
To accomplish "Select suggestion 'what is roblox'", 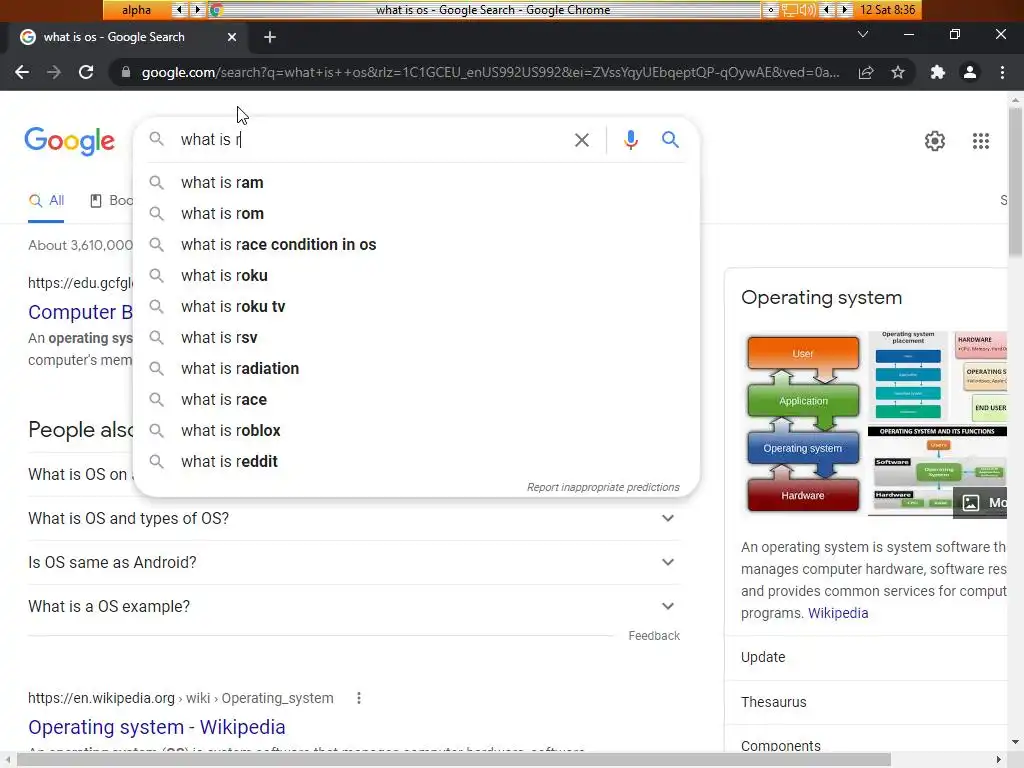I will 416,430.
